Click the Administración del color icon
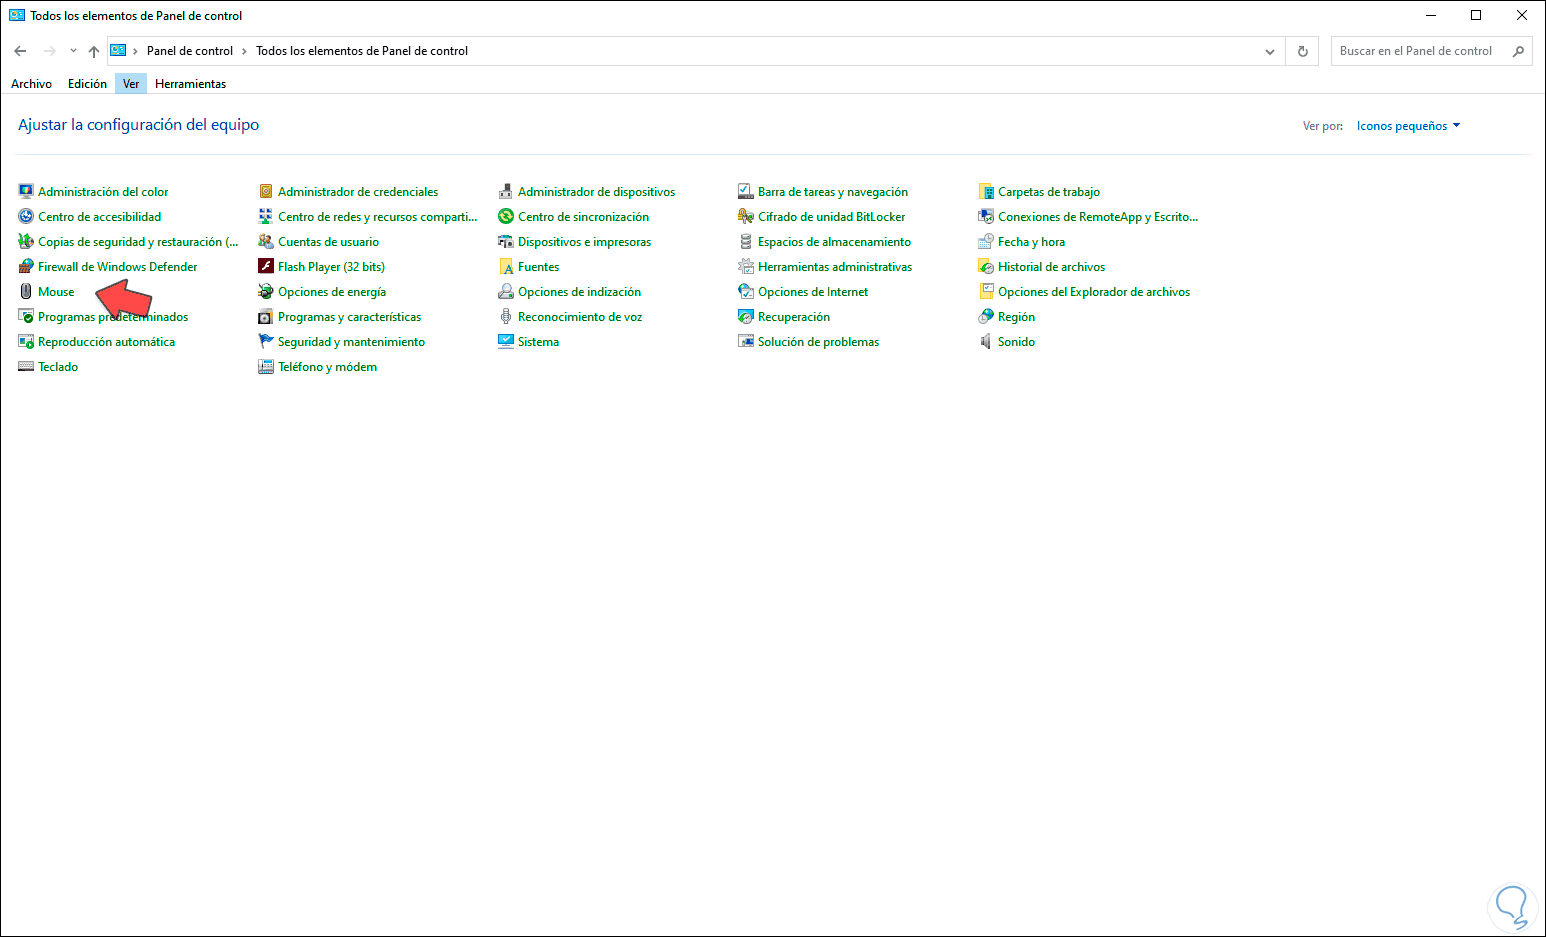1546x937 pixels. pos(26,191)
